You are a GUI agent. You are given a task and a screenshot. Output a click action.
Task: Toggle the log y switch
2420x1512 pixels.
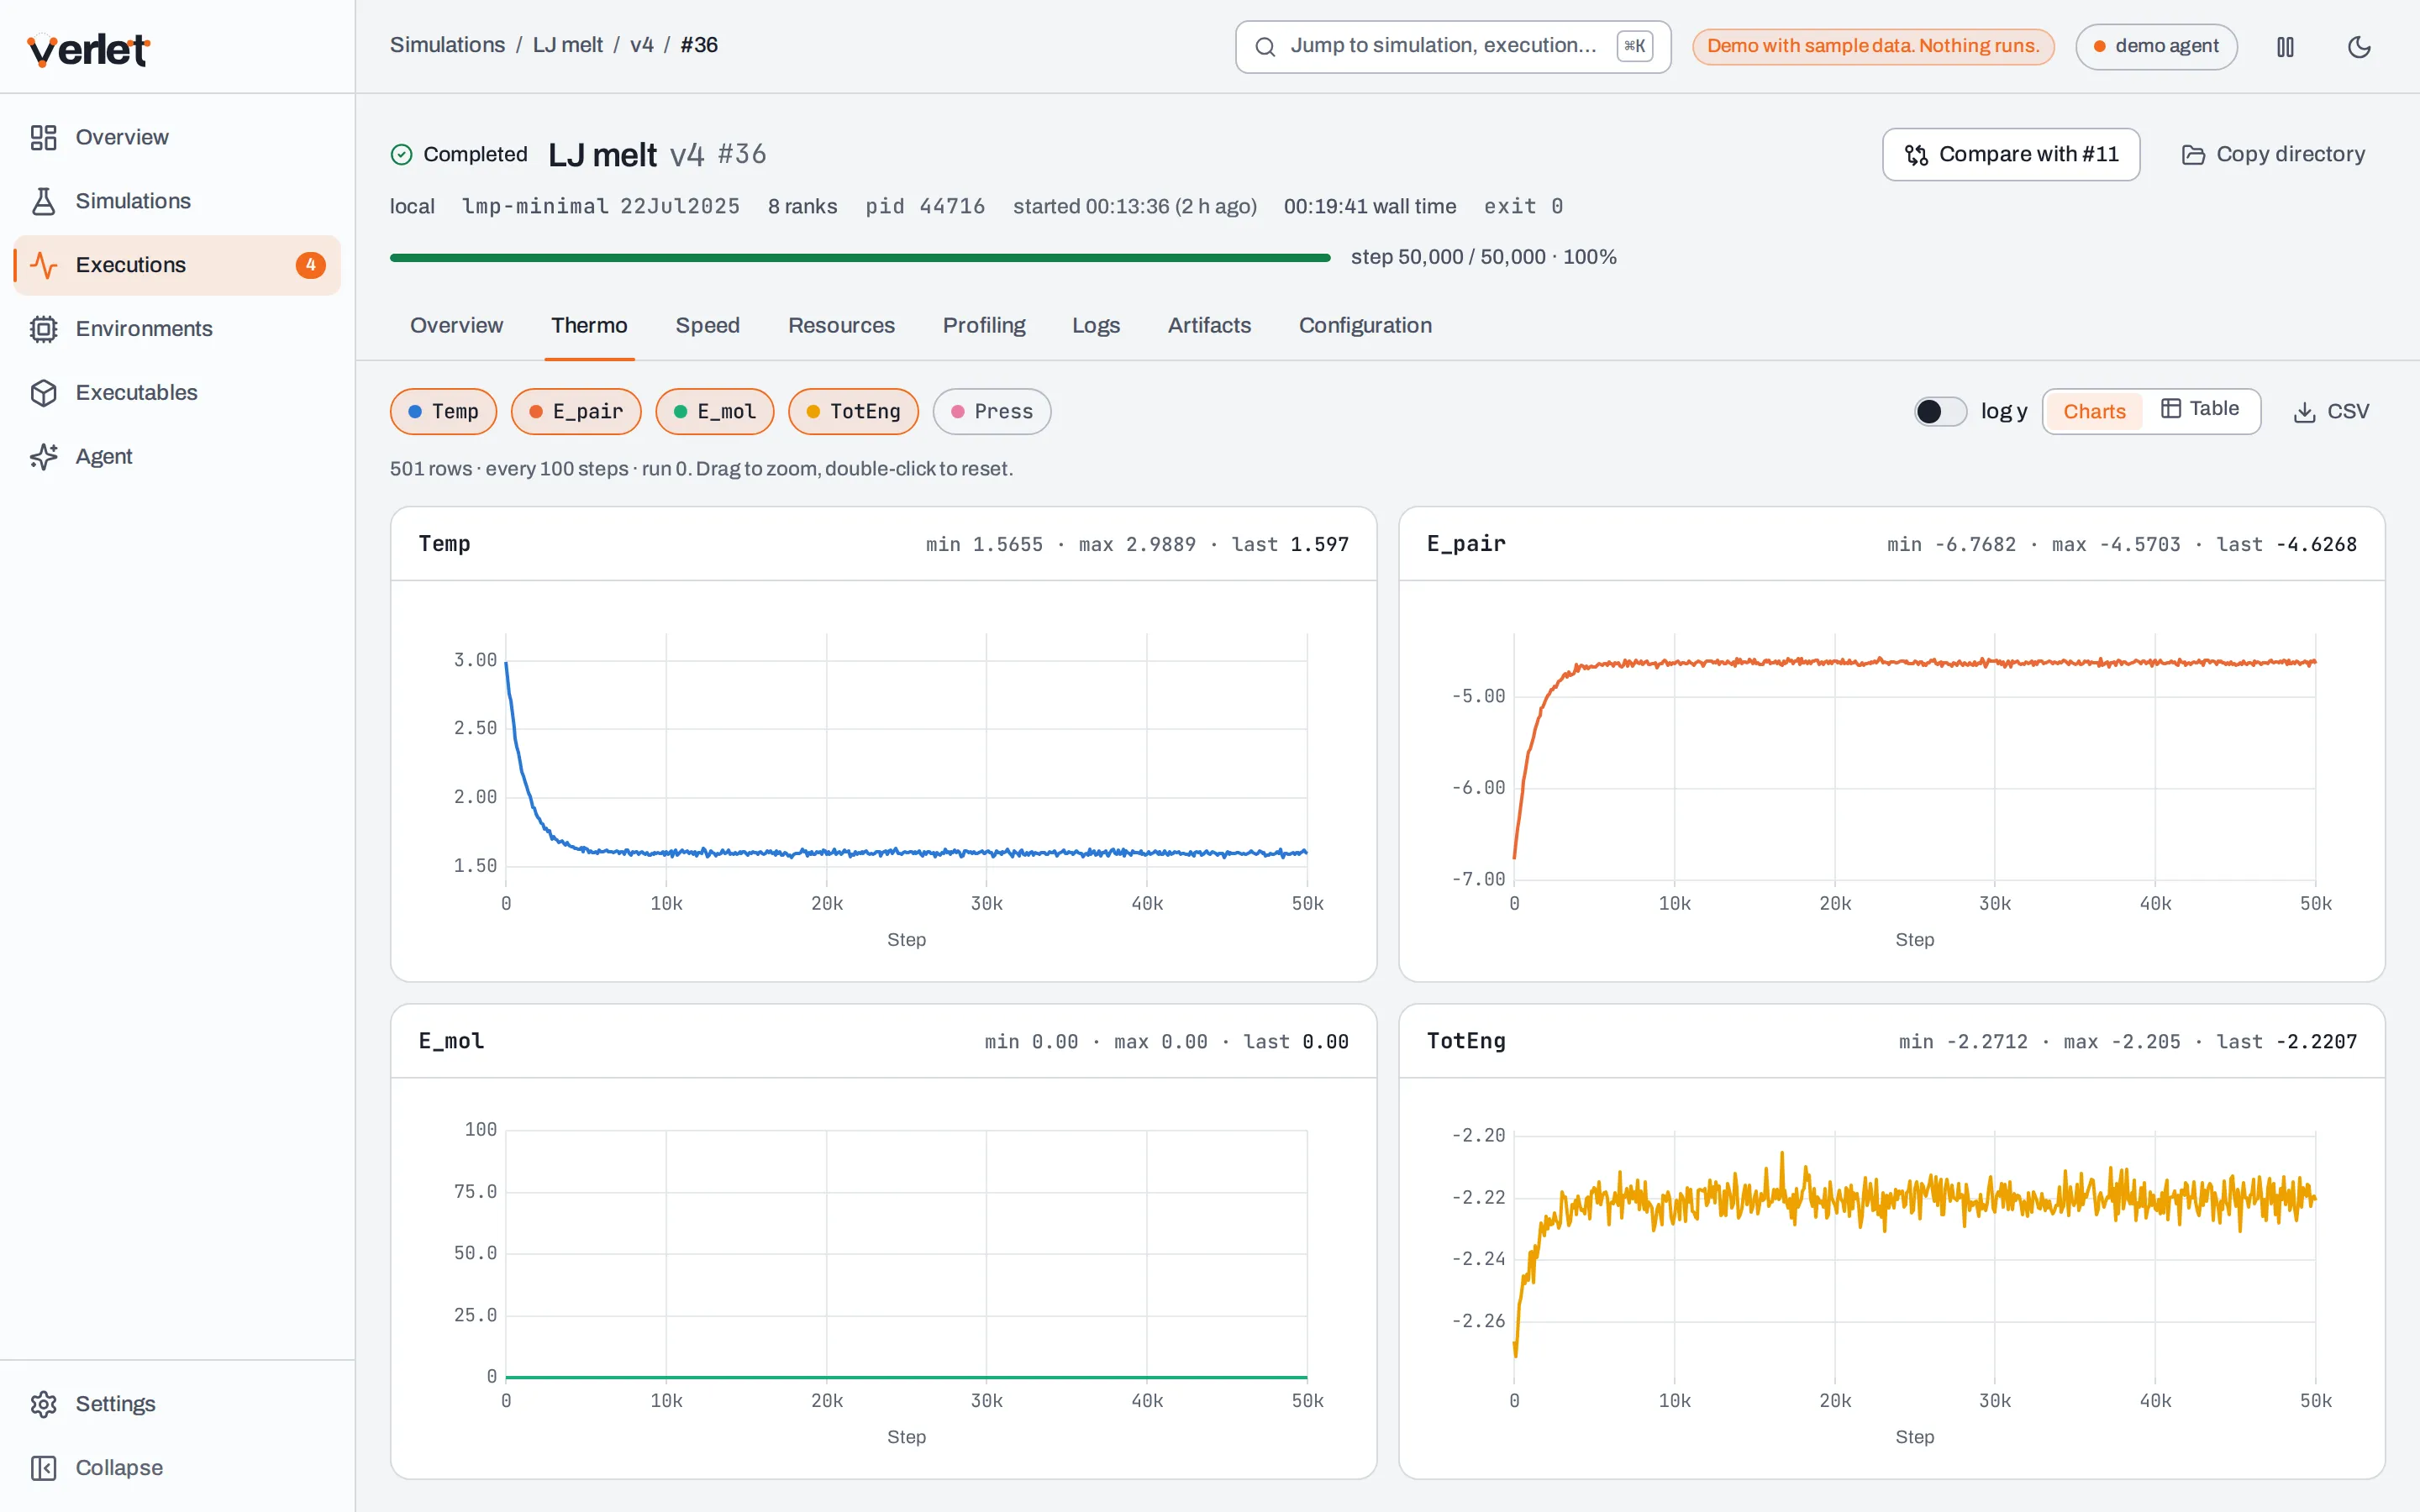(1940, 411)
